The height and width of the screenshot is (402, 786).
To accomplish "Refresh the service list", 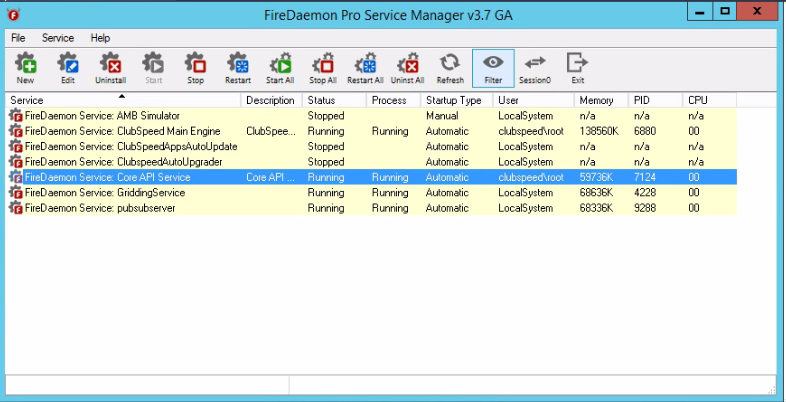I will pos(450,68).
